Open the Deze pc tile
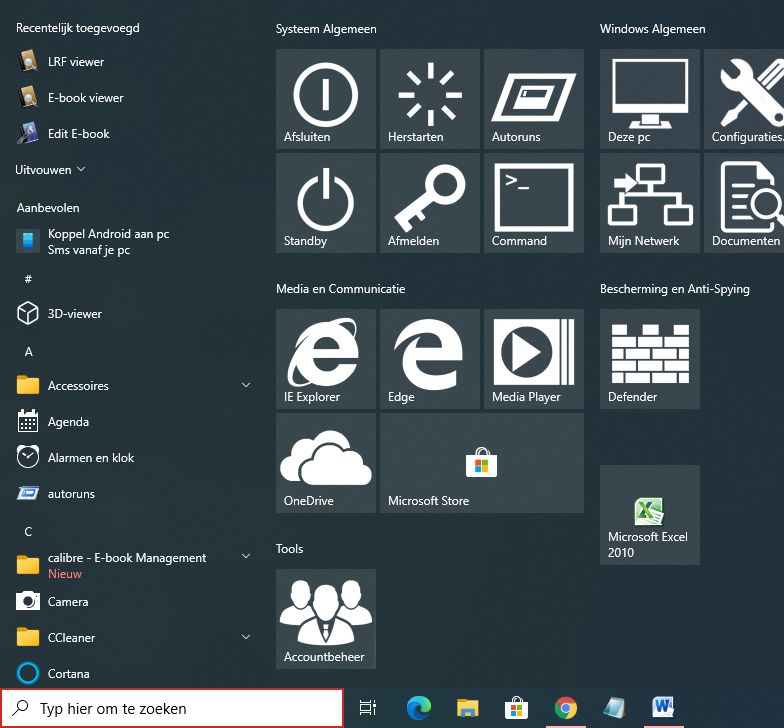The width and height of the screenshot is (784, 728). [650, 98]
